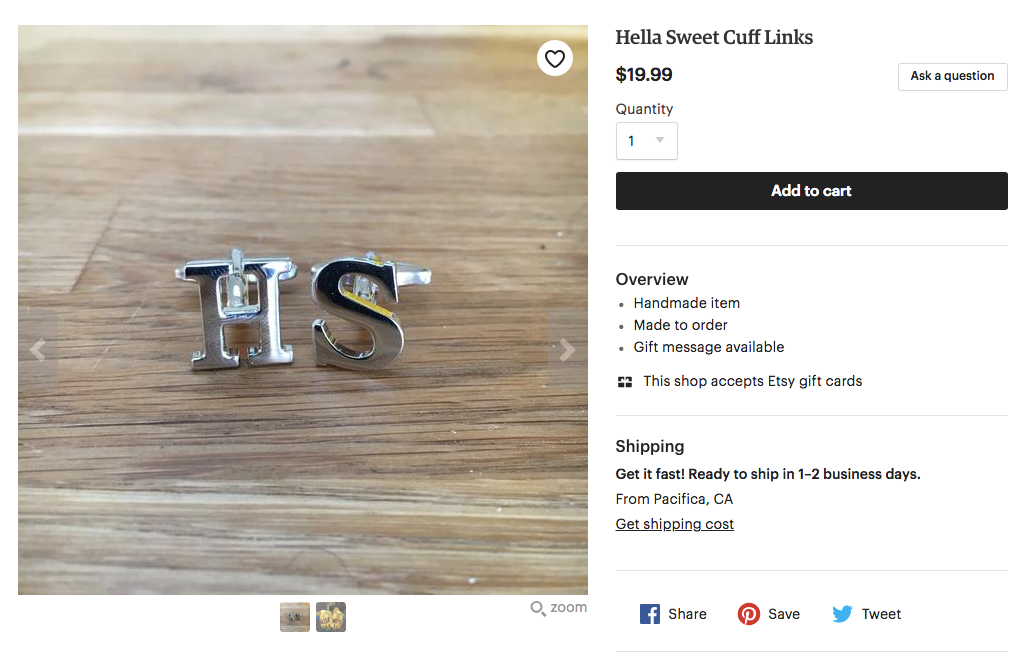Click the Twitter Tweet icon
Image resolution: width=1034 pixels, height=666 pixels.
843,614
